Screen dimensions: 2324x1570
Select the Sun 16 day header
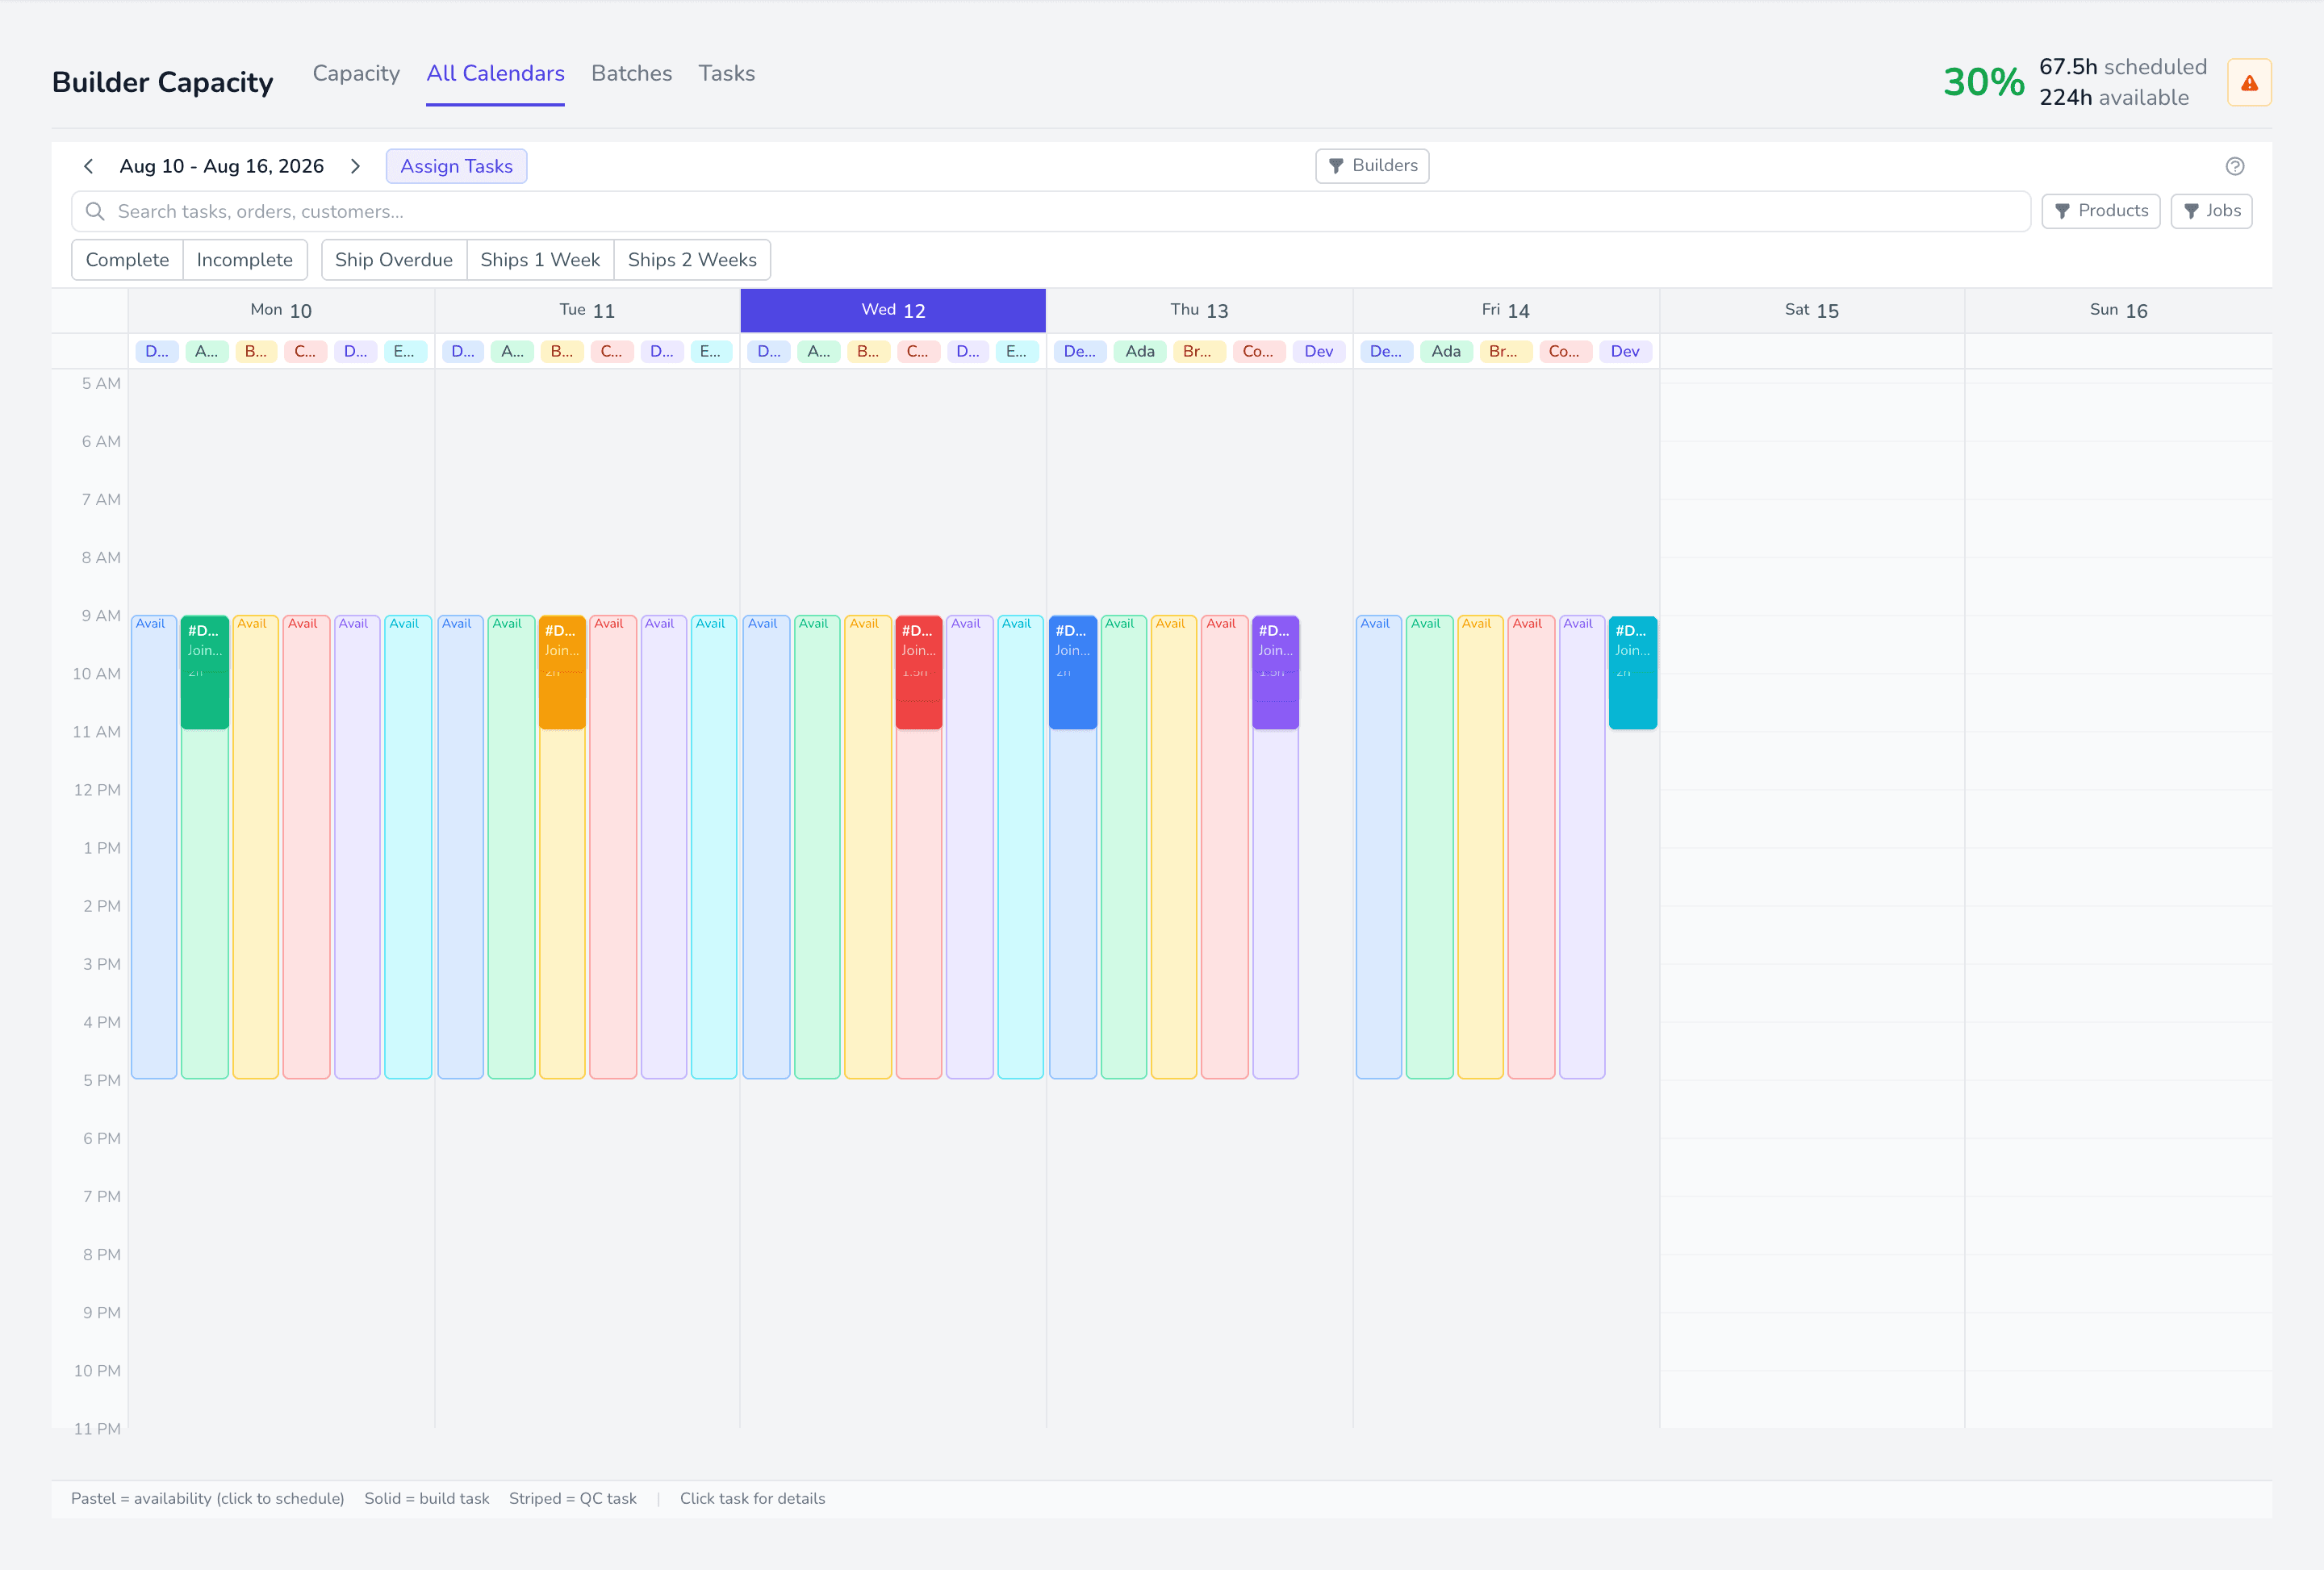coord(2118,310)
